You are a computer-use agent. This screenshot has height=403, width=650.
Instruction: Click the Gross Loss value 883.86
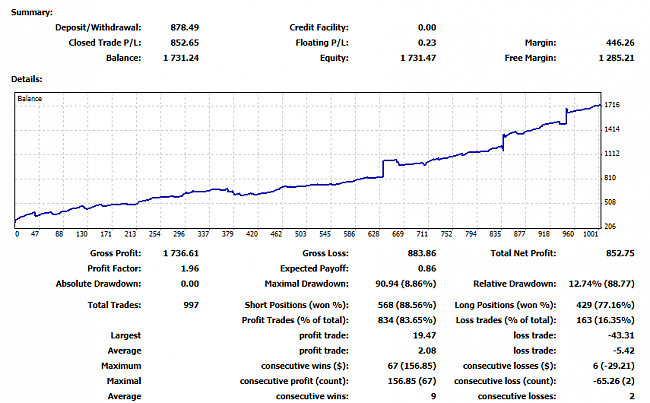(422, 253)
